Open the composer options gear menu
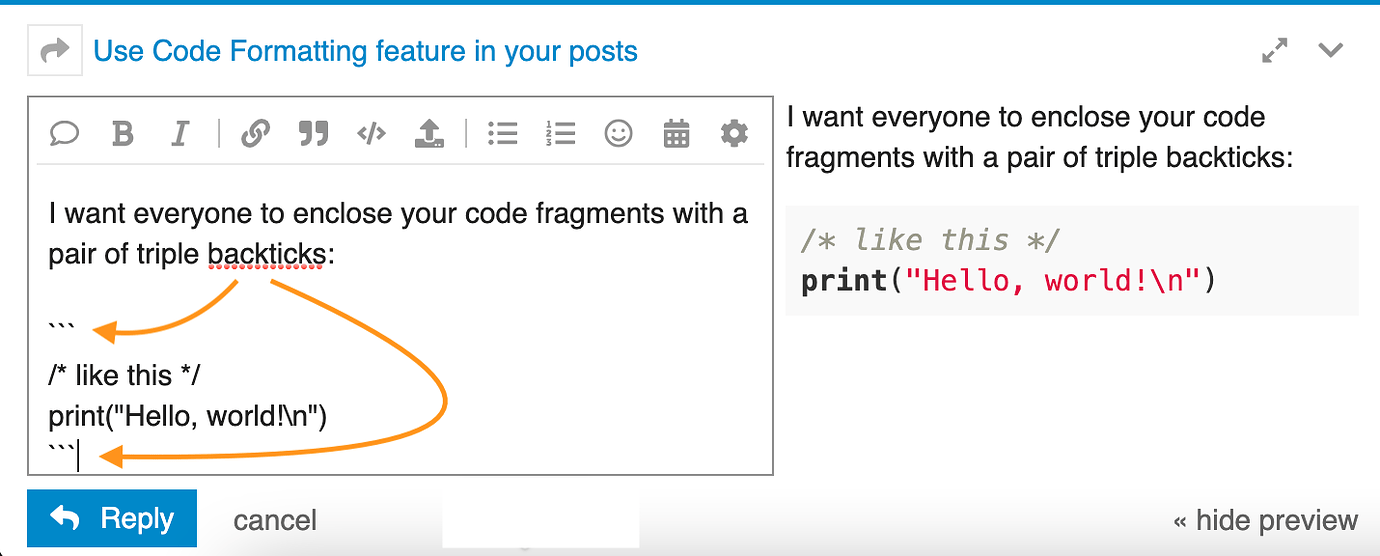 point(734,133)
